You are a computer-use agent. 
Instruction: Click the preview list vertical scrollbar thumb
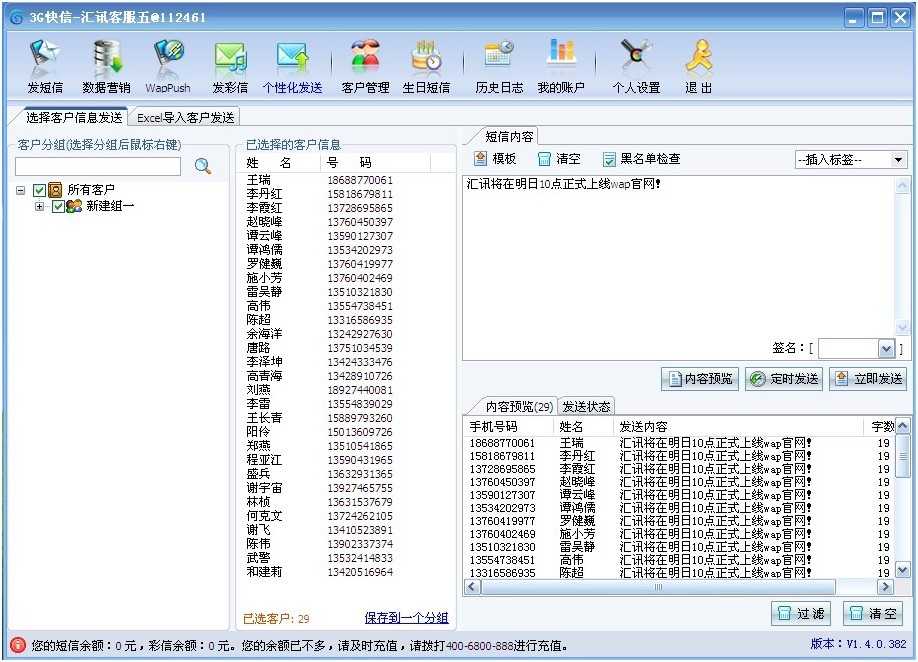click(903, 456)
